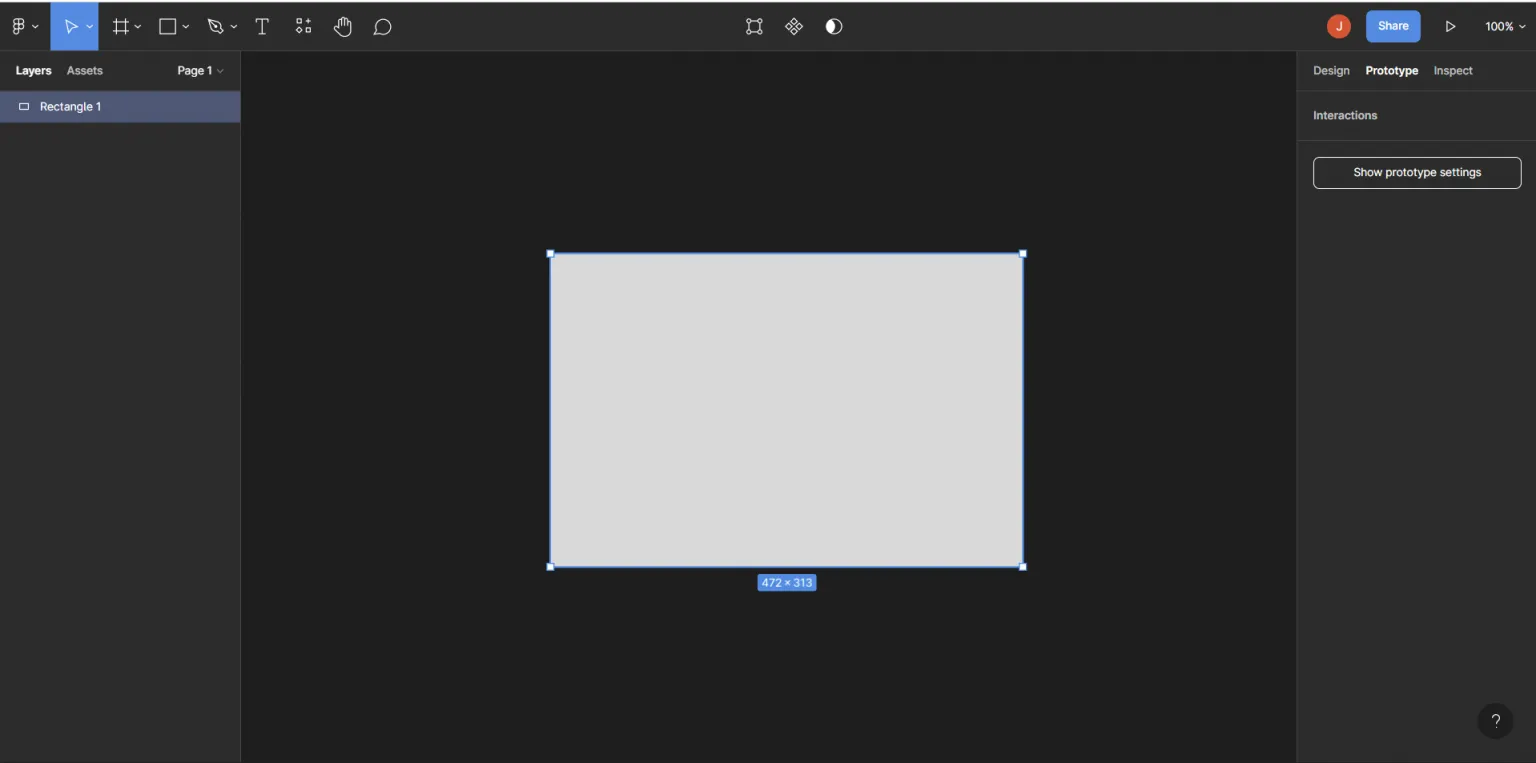Activate the Hand tool
1536x763 pixels.
coord(343,26)
